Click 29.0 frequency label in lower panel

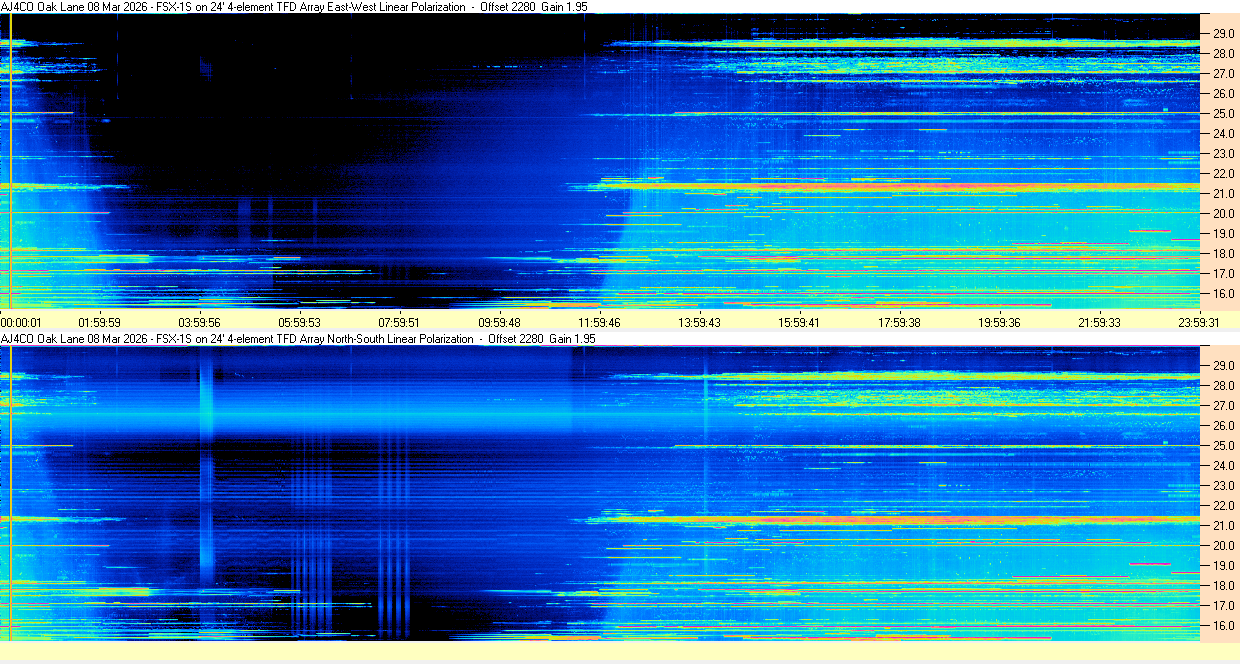point(1224,365)
